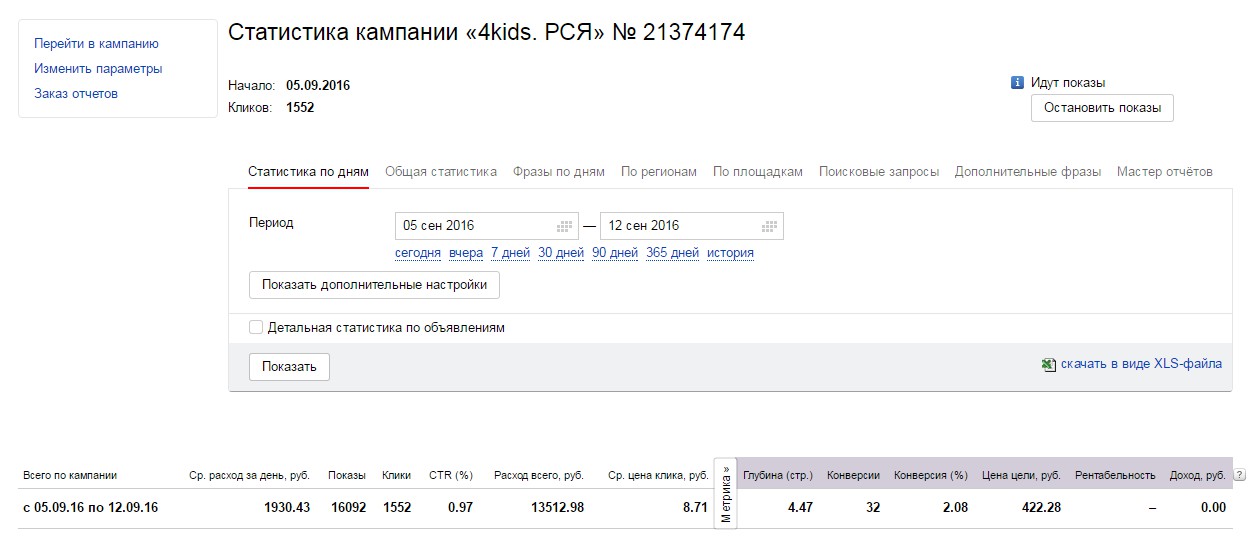1250x546 pixels.
Task: Click the Конверсия (%) column header
Action: (931, 476)
